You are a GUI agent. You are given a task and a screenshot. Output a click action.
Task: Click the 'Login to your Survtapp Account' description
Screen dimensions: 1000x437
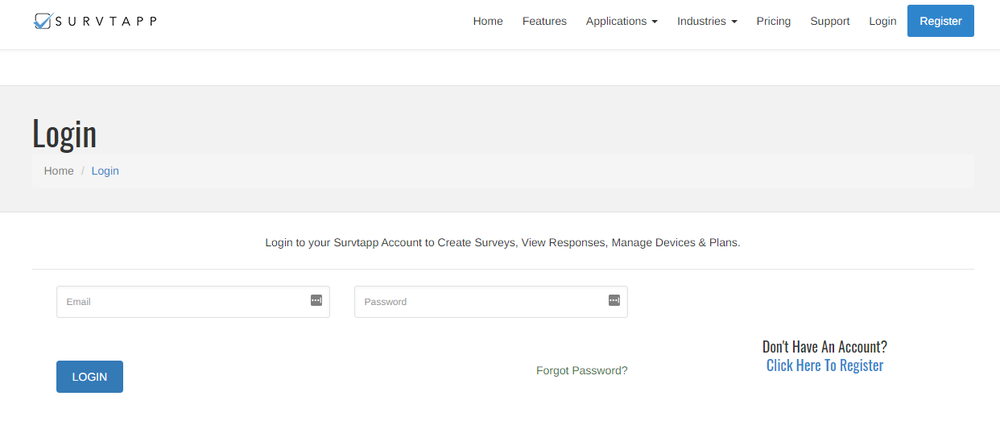503,243
